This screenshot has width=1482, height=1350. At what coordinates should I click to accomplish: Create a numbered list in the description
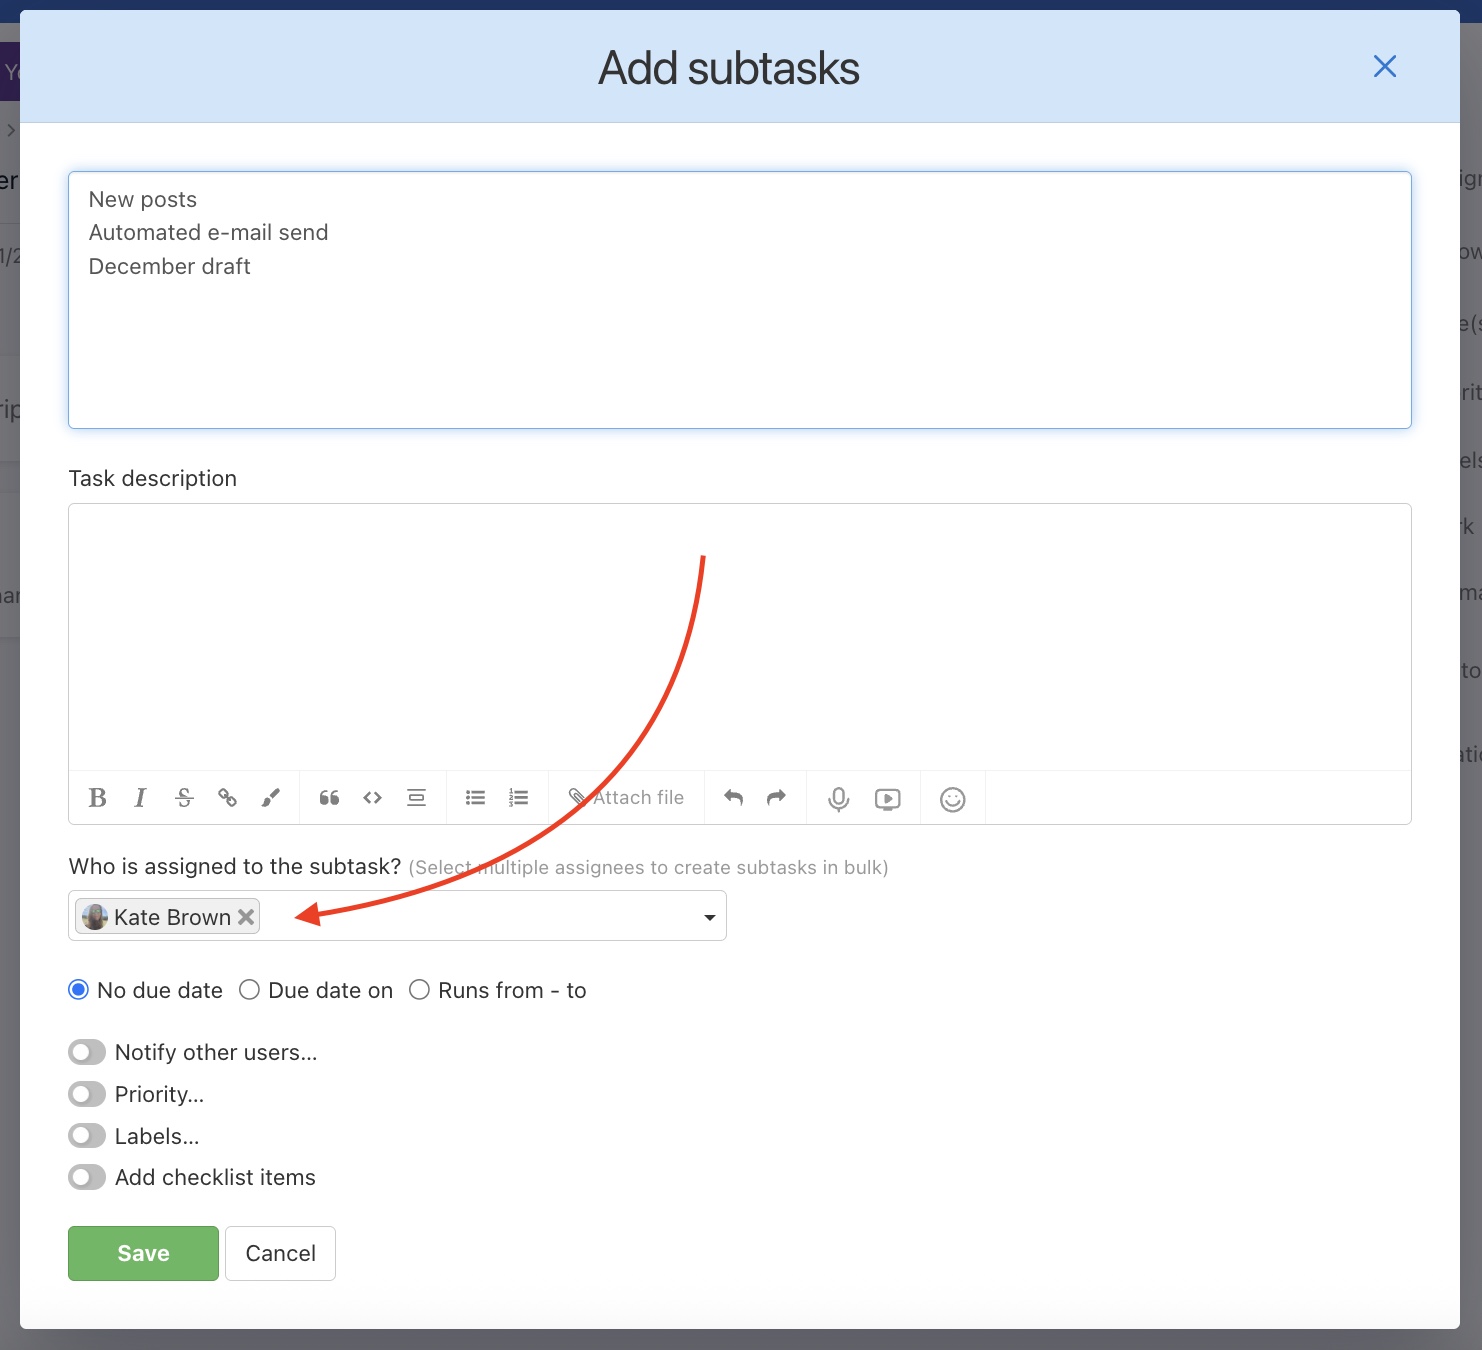[x=518, y=797]
